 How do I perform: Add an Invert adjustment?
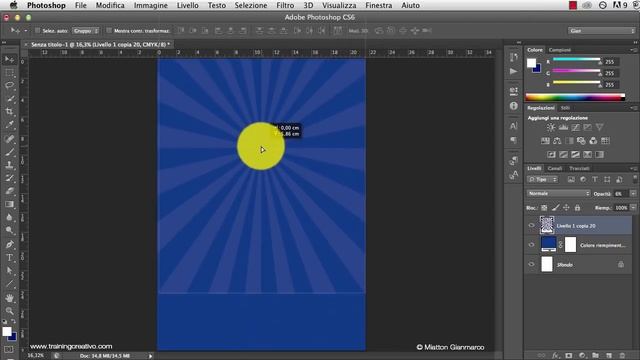(x=551, y=154)
